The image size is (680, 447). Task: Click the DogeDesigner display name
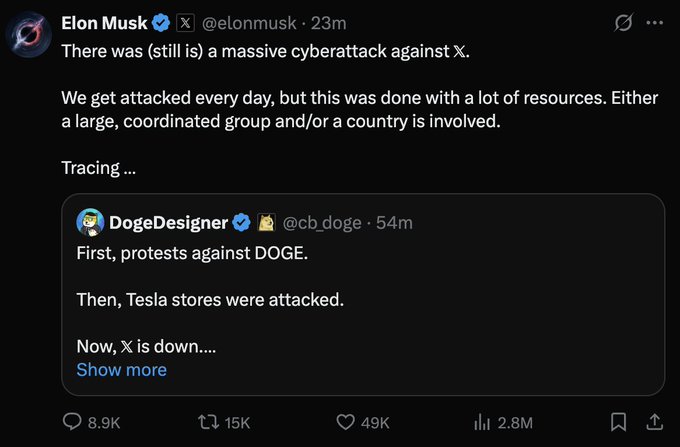(167, 222)
